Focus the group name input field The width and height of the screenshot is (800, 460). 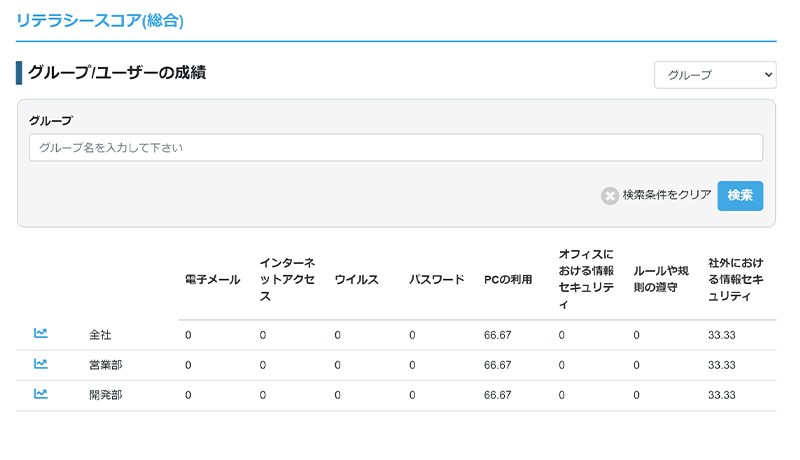tap(396, 147)
